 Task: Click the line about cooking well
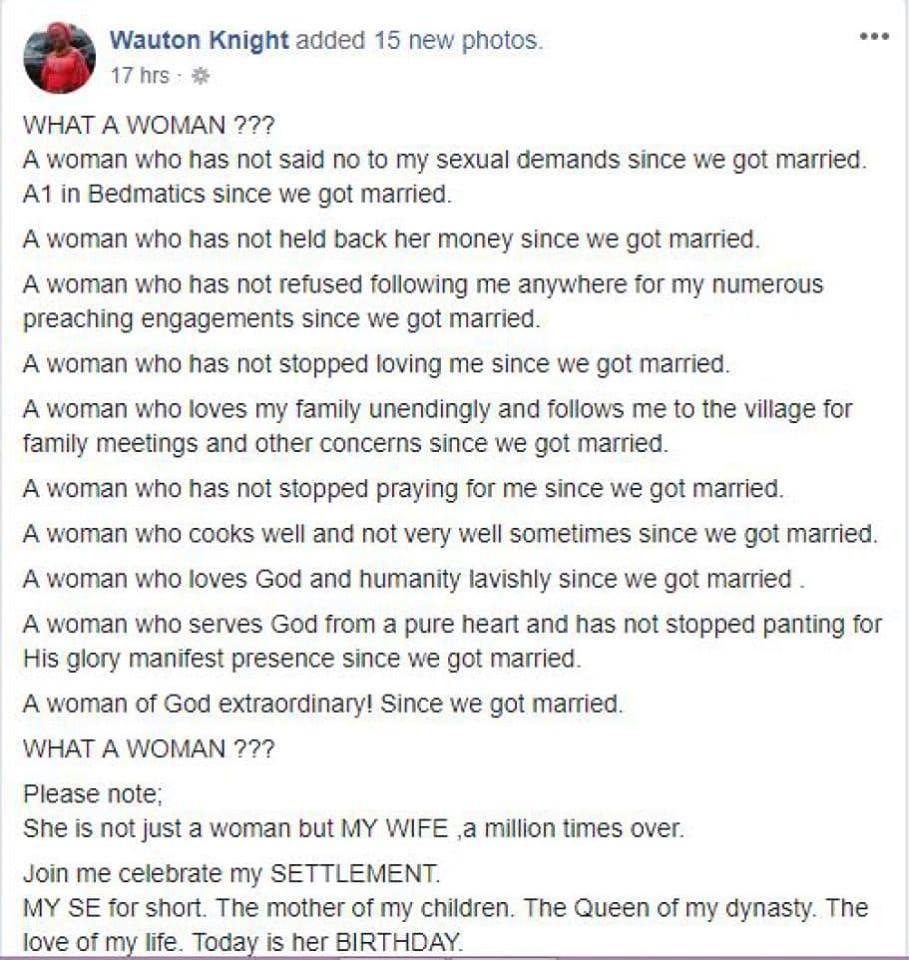[450, 534]
